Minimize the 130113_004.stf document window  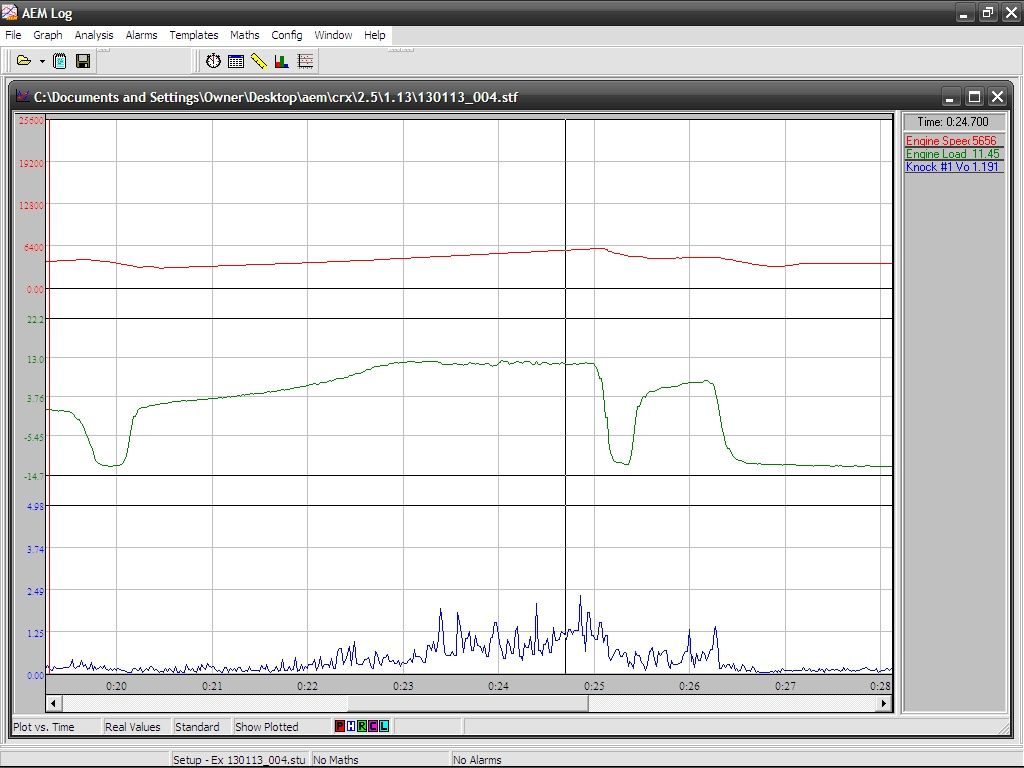point(950,97)
